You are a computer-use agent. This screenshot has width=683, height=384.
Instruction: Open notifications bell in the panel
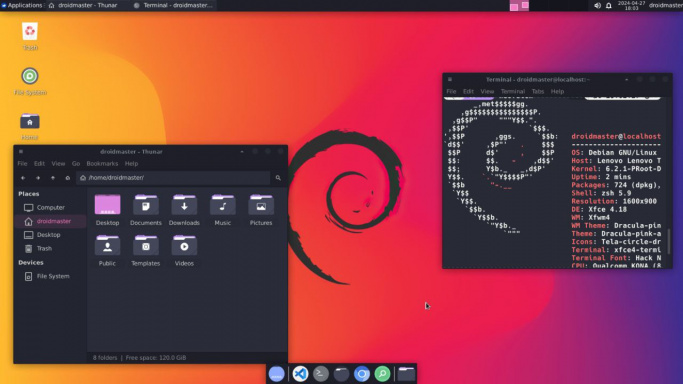[609, 5]
